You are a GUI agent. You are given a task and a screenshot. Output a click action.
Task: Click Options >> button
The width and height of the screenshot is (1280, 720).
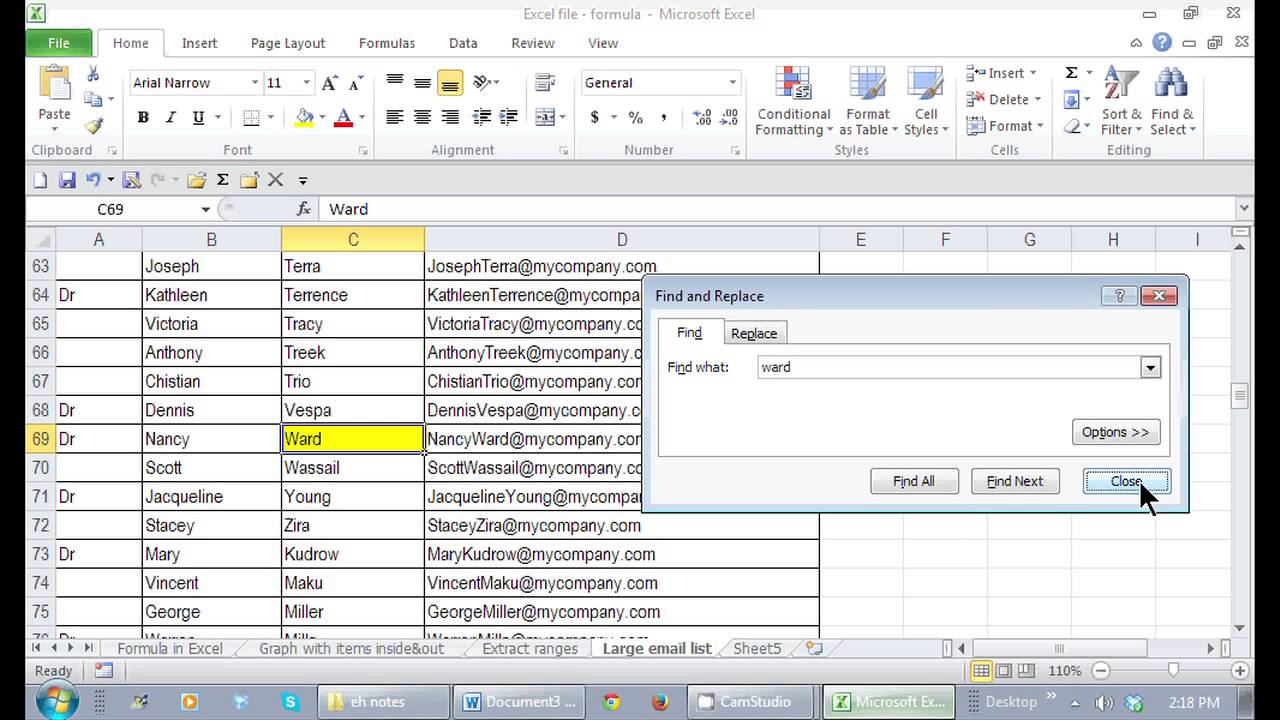click(1115, 432)
